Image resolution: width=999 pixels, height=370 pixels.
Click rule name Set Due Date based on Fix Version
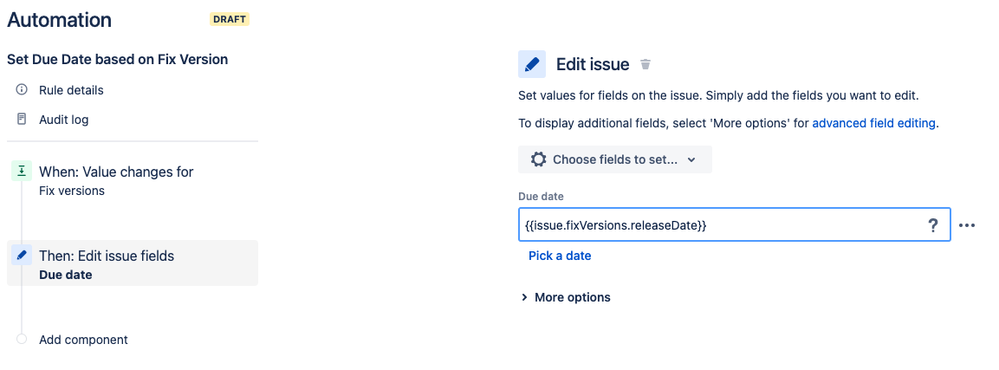(x=117, y=59)
